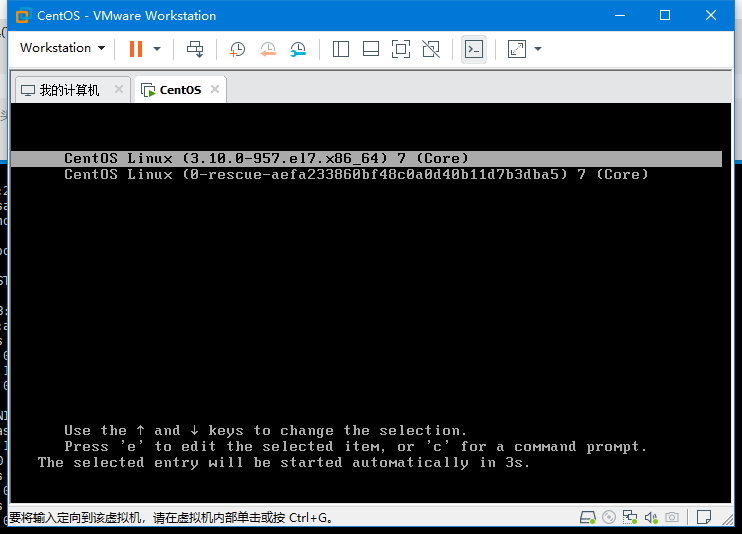Screen dimensions: 742x534
Task: Expand the power options dropdown arrow
Action: pyautogui.click(x=157, y=49)
